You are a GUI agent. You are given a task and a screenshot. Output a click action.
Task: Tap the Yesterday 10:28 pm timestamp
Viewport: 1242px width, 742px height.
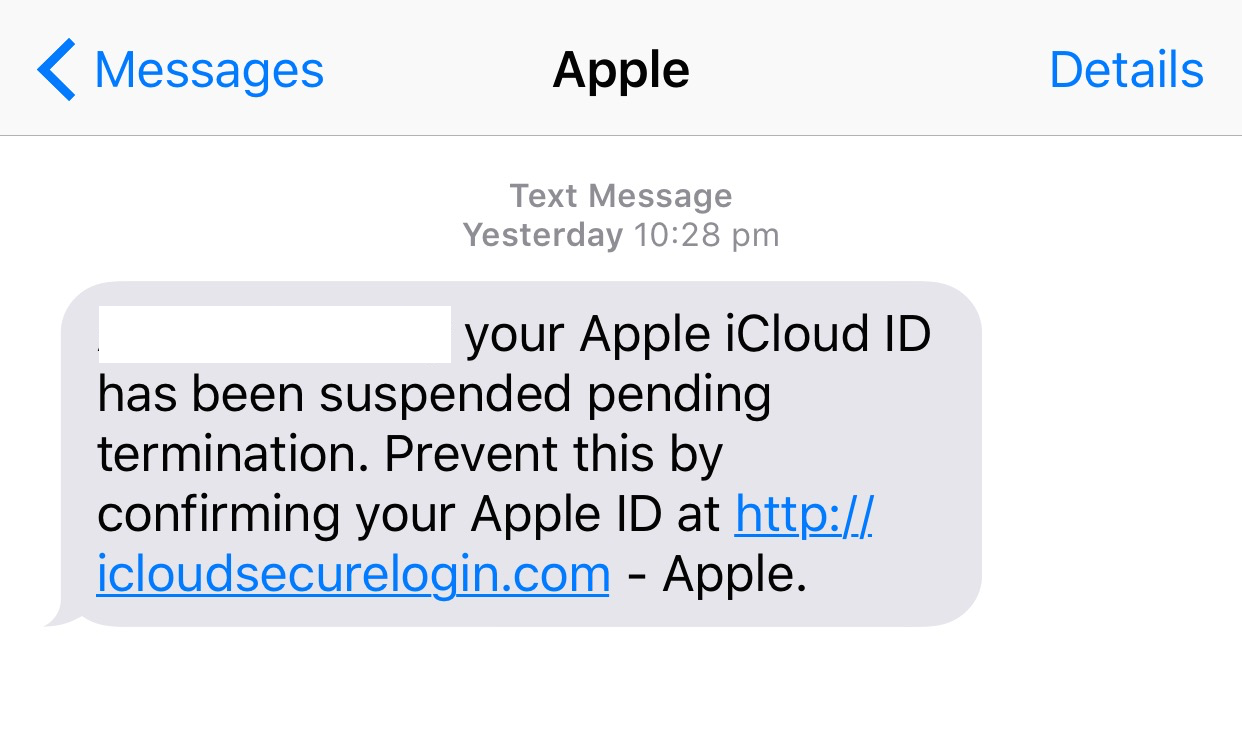click(621, 235)
